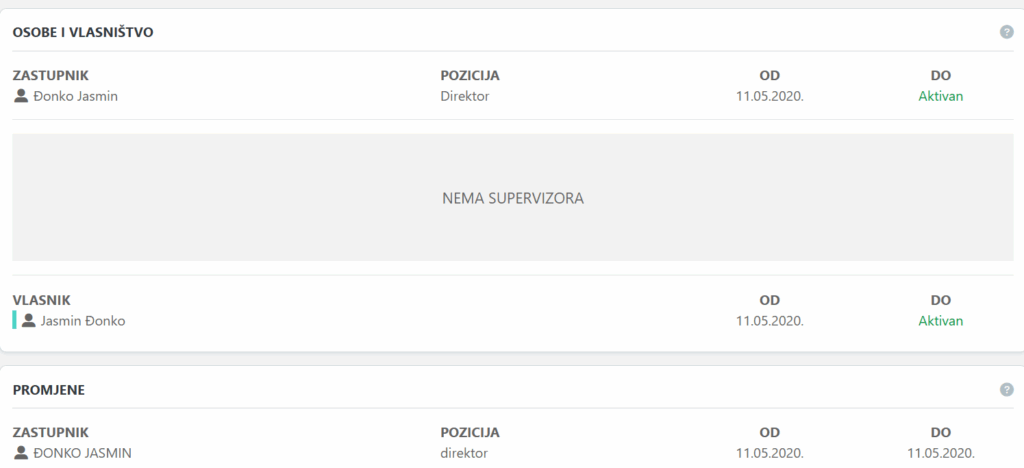The height and width of the screenshot is (468, 1024).
Task: Click Aktivan status in the Vlasnik row
Action: coord(940,321)
